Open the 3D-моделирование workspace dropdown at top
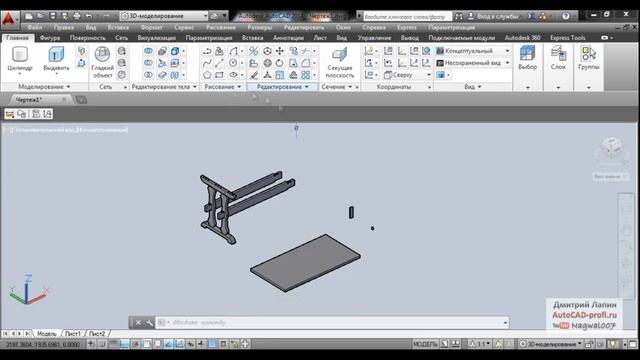Viewport: 640px width, 360px height. 164,16
